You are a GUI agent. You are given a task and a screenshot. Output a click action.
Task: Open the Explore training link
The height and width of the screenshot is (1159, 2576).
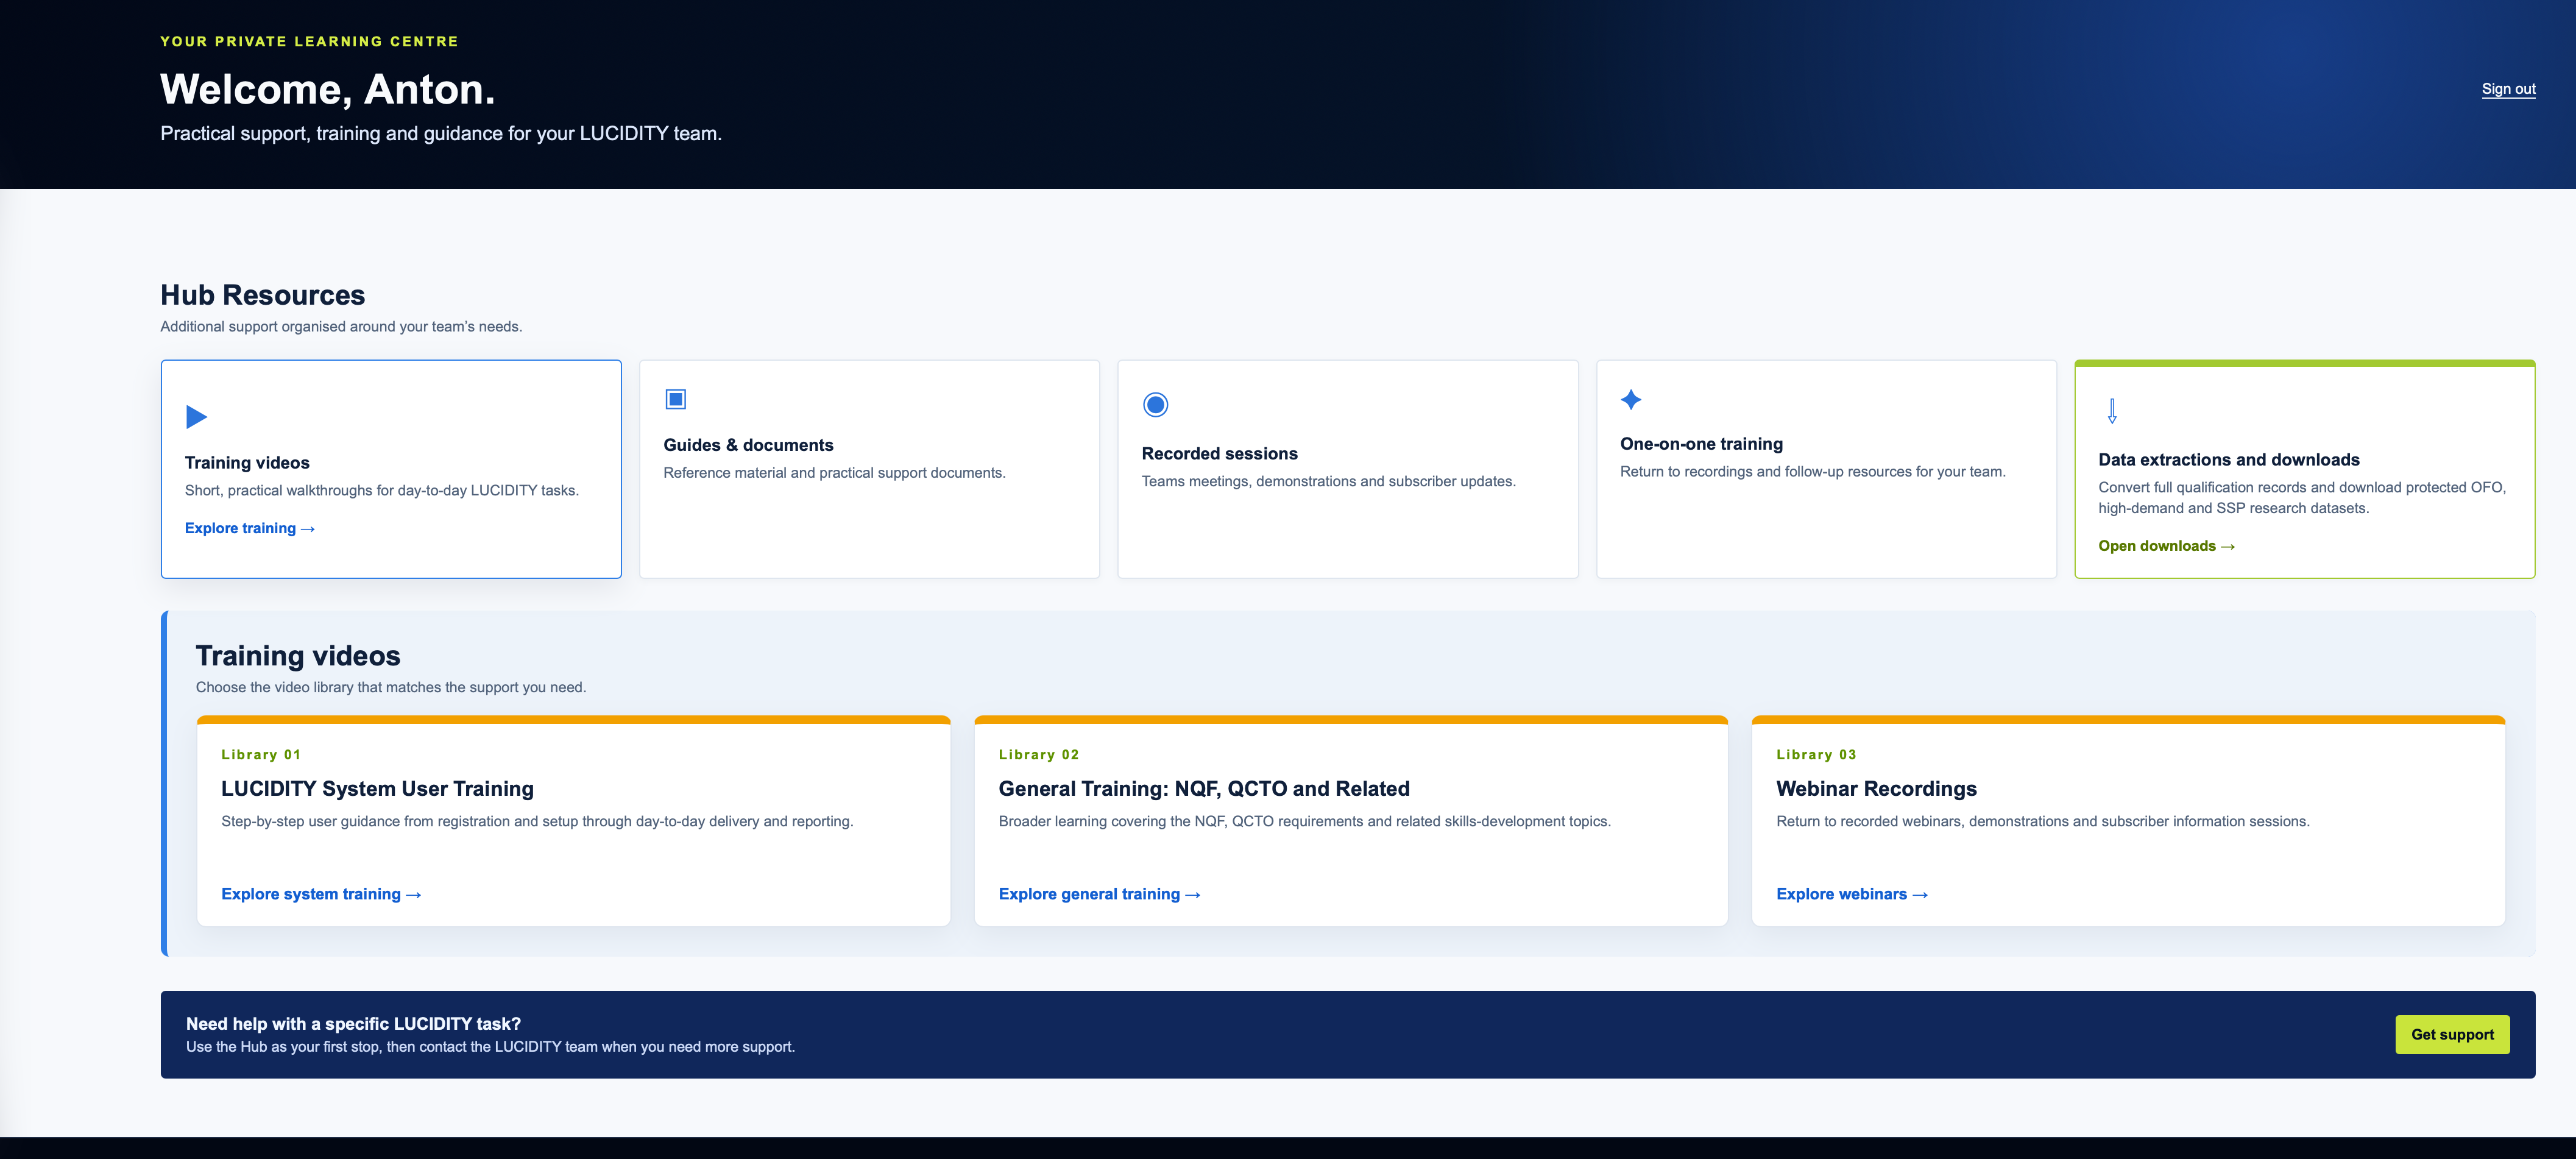pos(250,528)
